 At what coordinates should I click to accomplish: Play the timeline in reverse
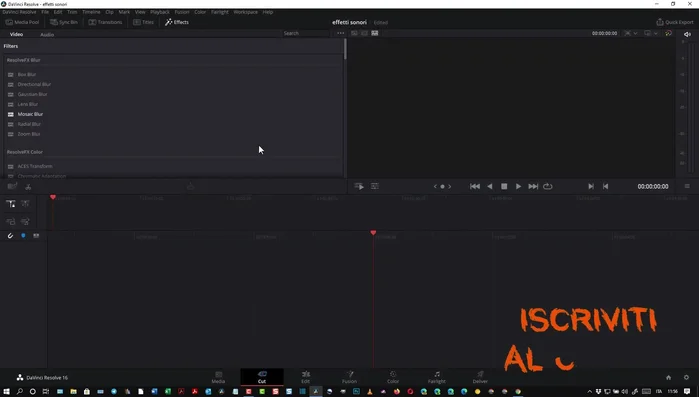tap(490, 186)
